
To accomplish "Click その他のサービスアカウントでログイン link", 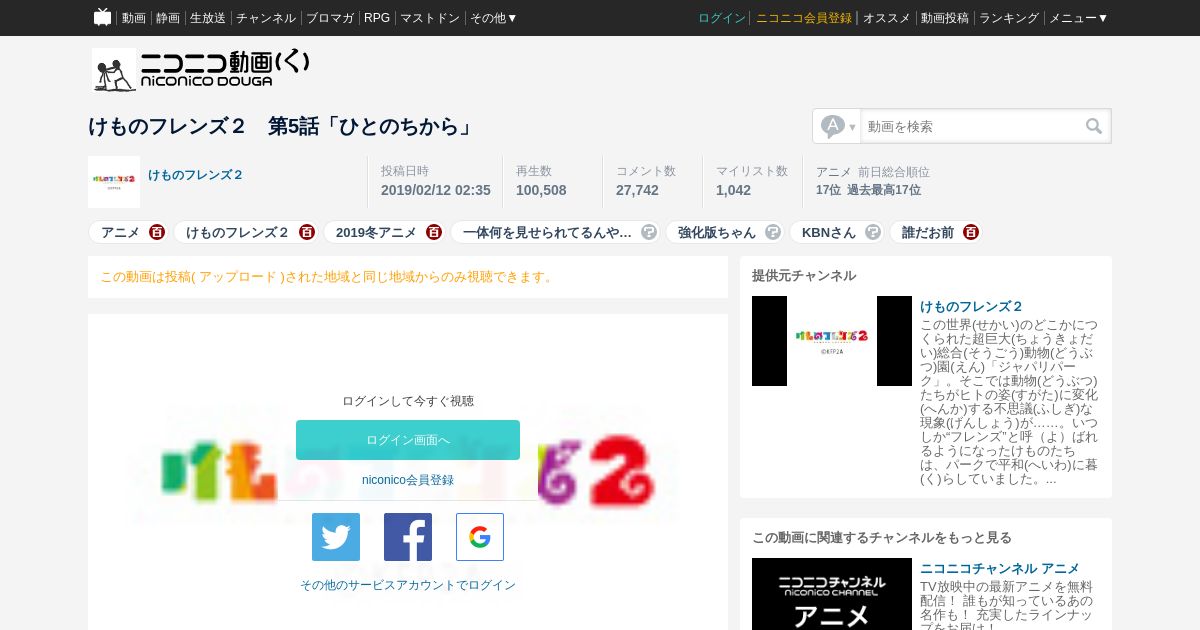I will 408,585.
